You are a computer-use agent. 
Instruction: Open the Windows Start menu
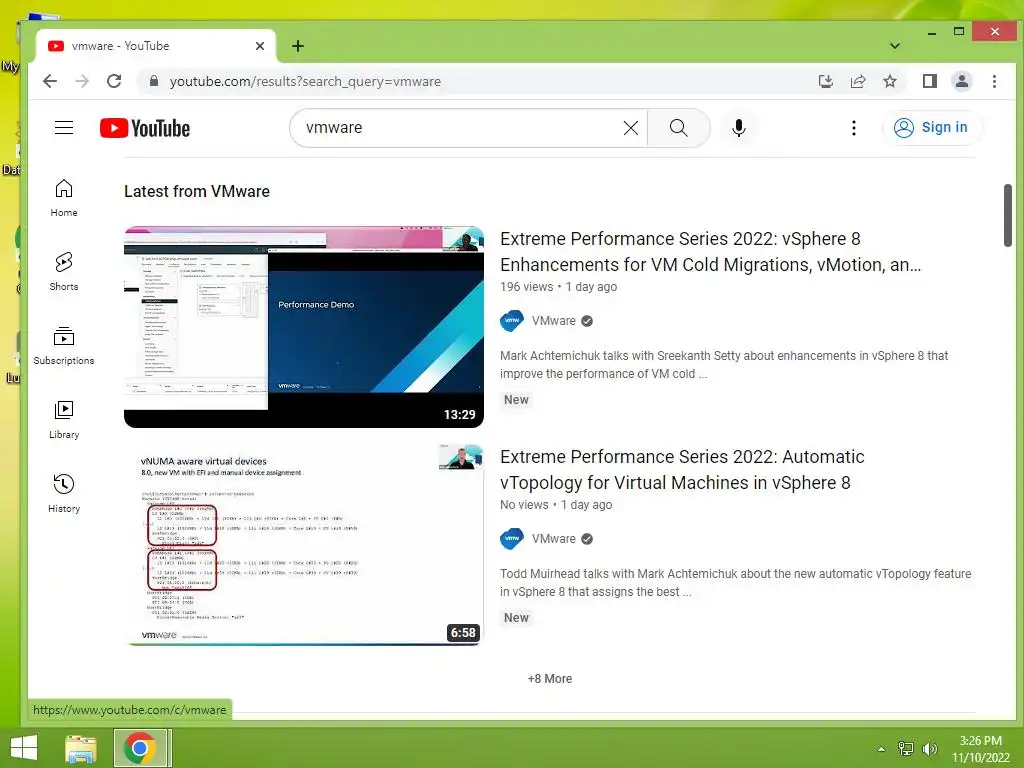point(24,748)
